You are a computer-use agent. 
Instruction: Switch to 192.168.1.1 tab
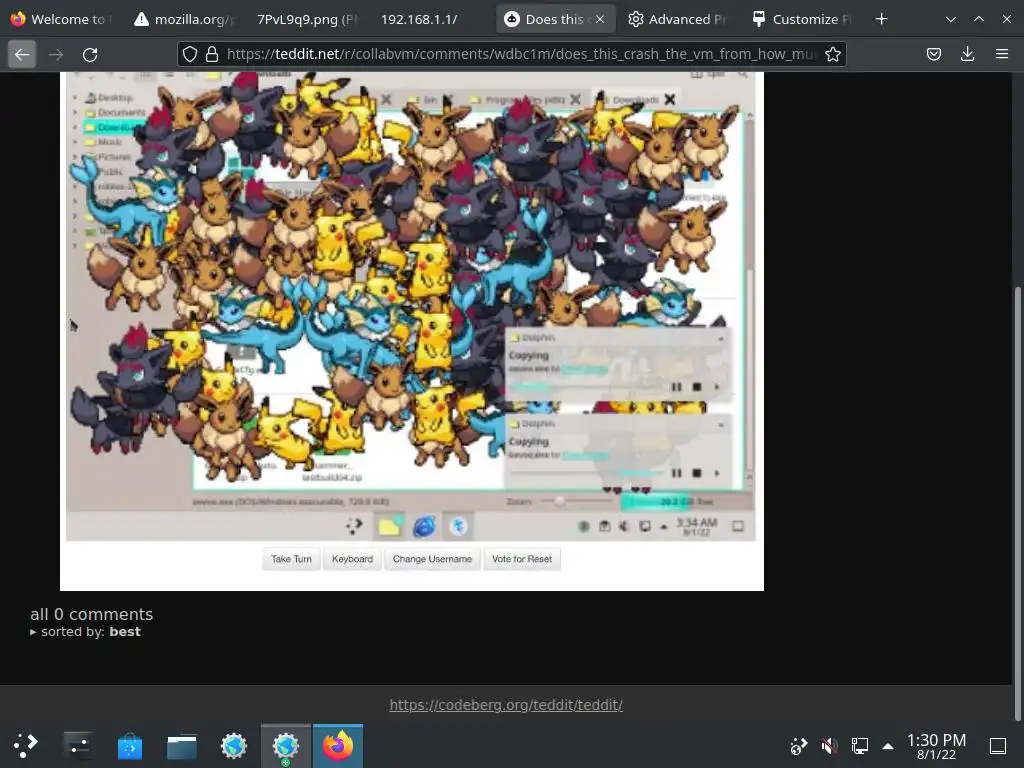pyautogui.click(x=430, y=19)
